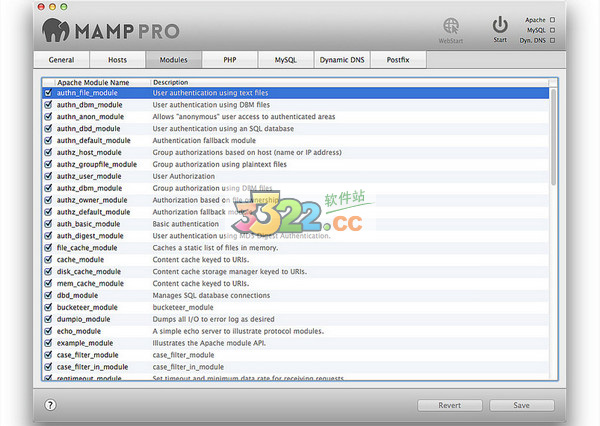This screenshot has height=426, width=600.
Task: Open help with the question mark button
Action: [x=50, y=405]
